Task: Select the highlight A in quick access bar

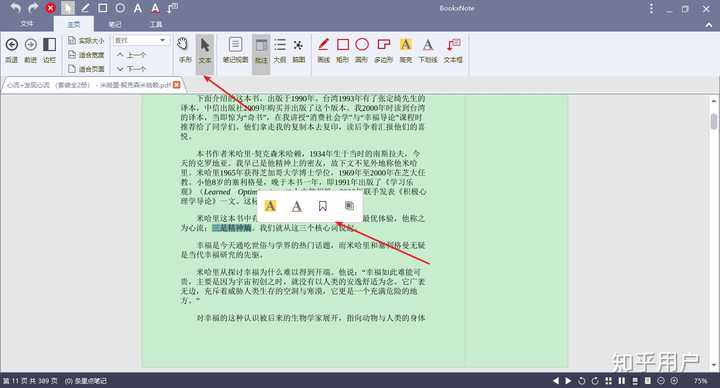Action: [138, 8]
